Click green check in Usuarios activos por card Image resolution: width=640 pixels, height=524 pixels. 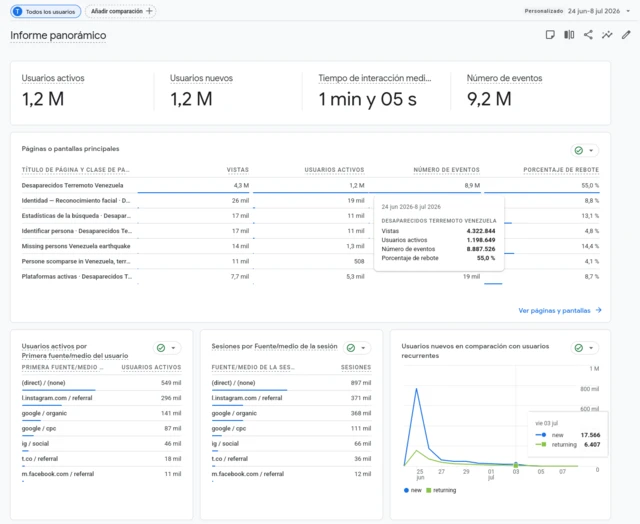[161, 348]
